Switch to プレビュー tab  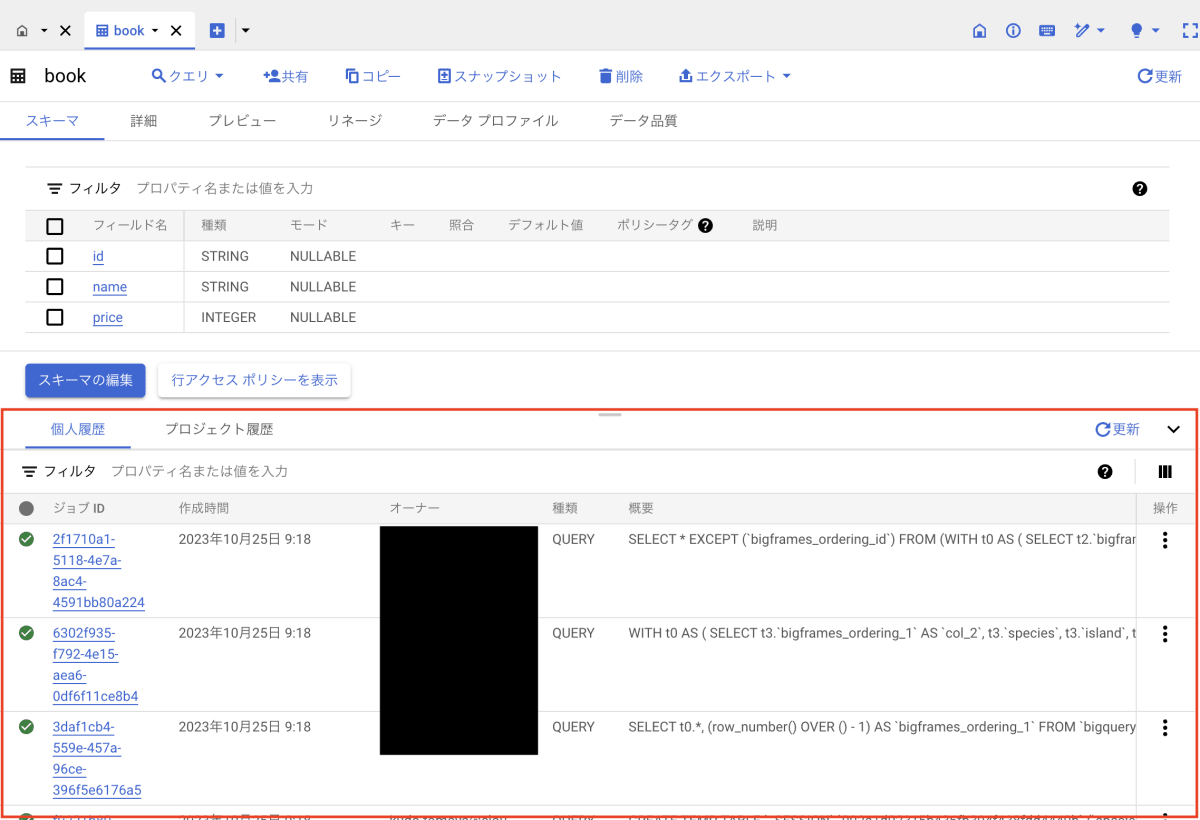(242, 120)
